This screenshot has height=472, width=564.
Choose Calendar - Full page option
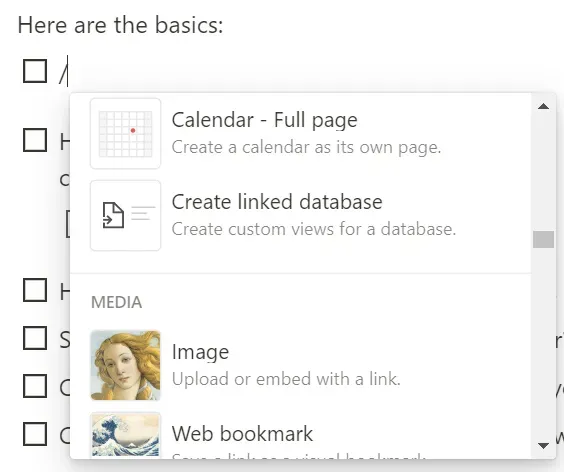(300, 133)
